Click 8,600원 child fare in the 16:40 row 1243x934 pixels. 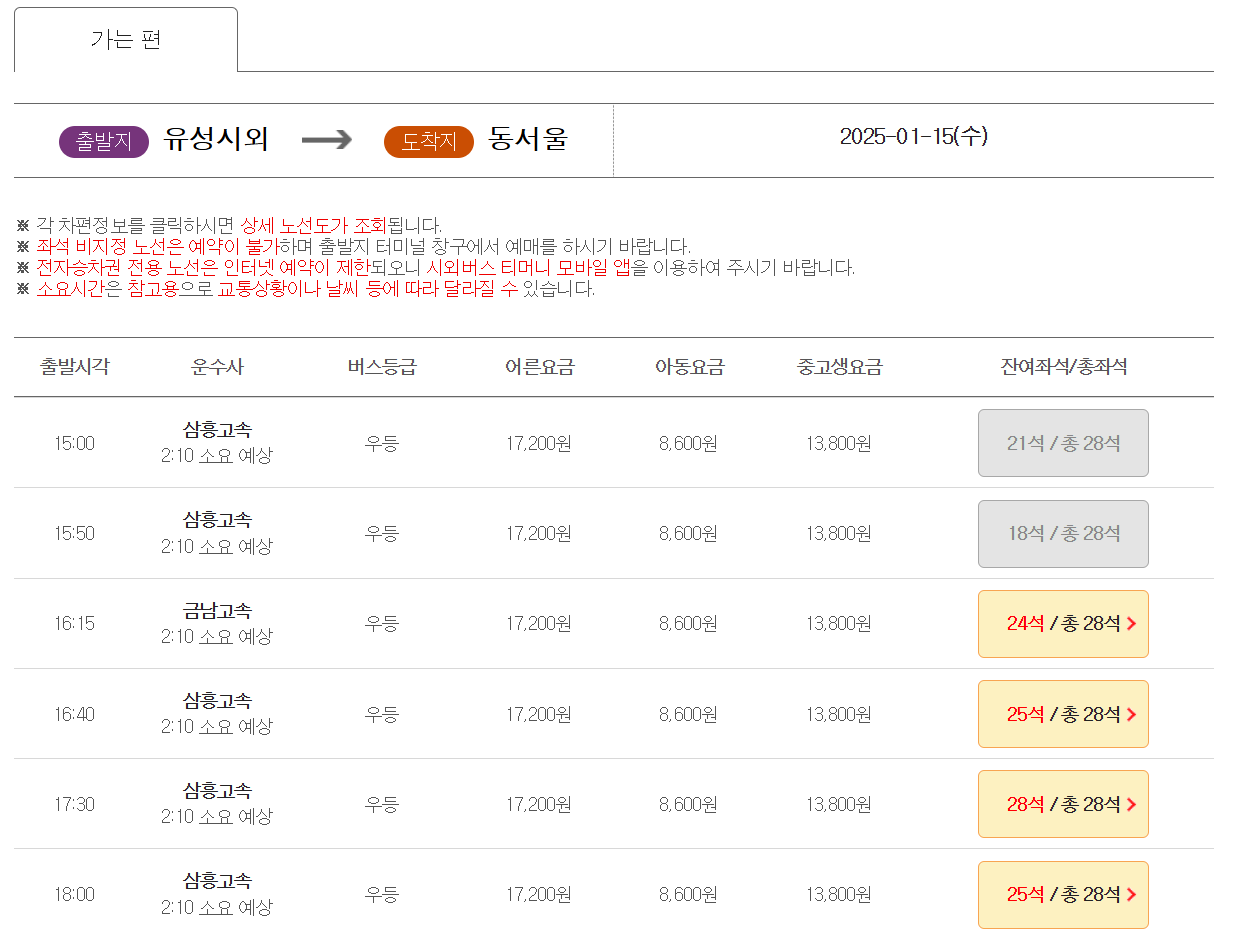pyautogui.click(x=689, y=714)
